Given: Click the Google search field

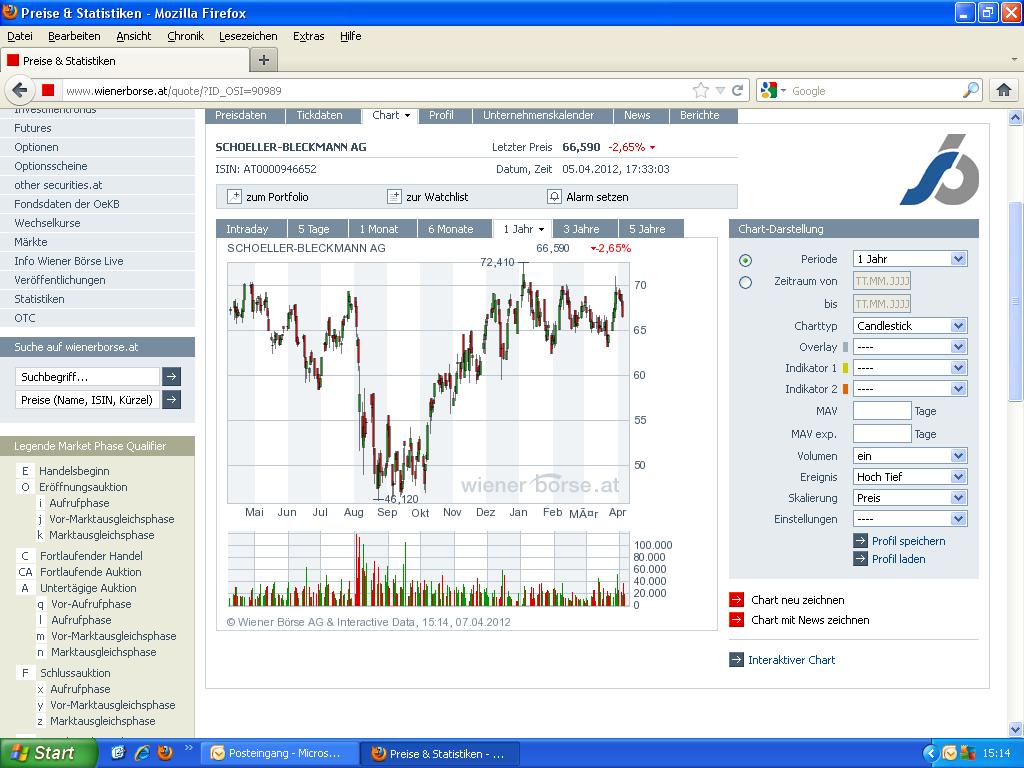Looking at the screenshot, I should click(x=875, y=91).
